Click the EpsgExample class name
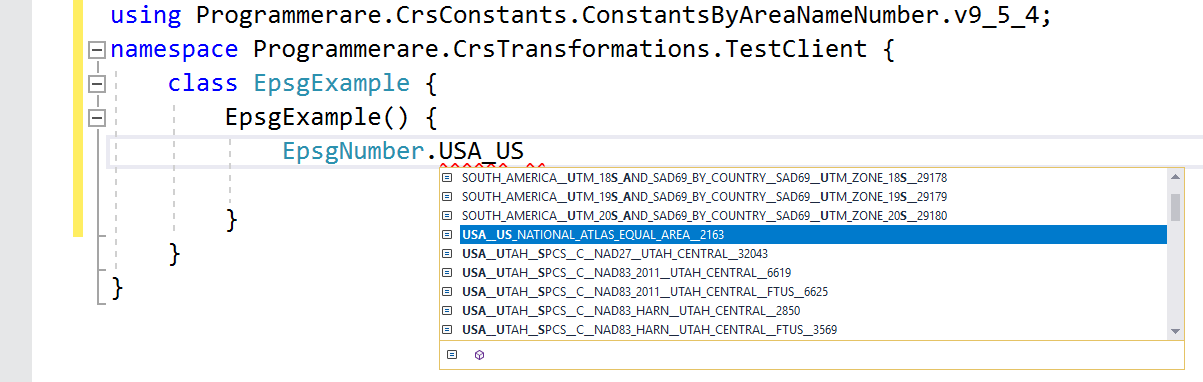Screen dimensions: 1203x382 pyautogui.click(x=331, y=84)
